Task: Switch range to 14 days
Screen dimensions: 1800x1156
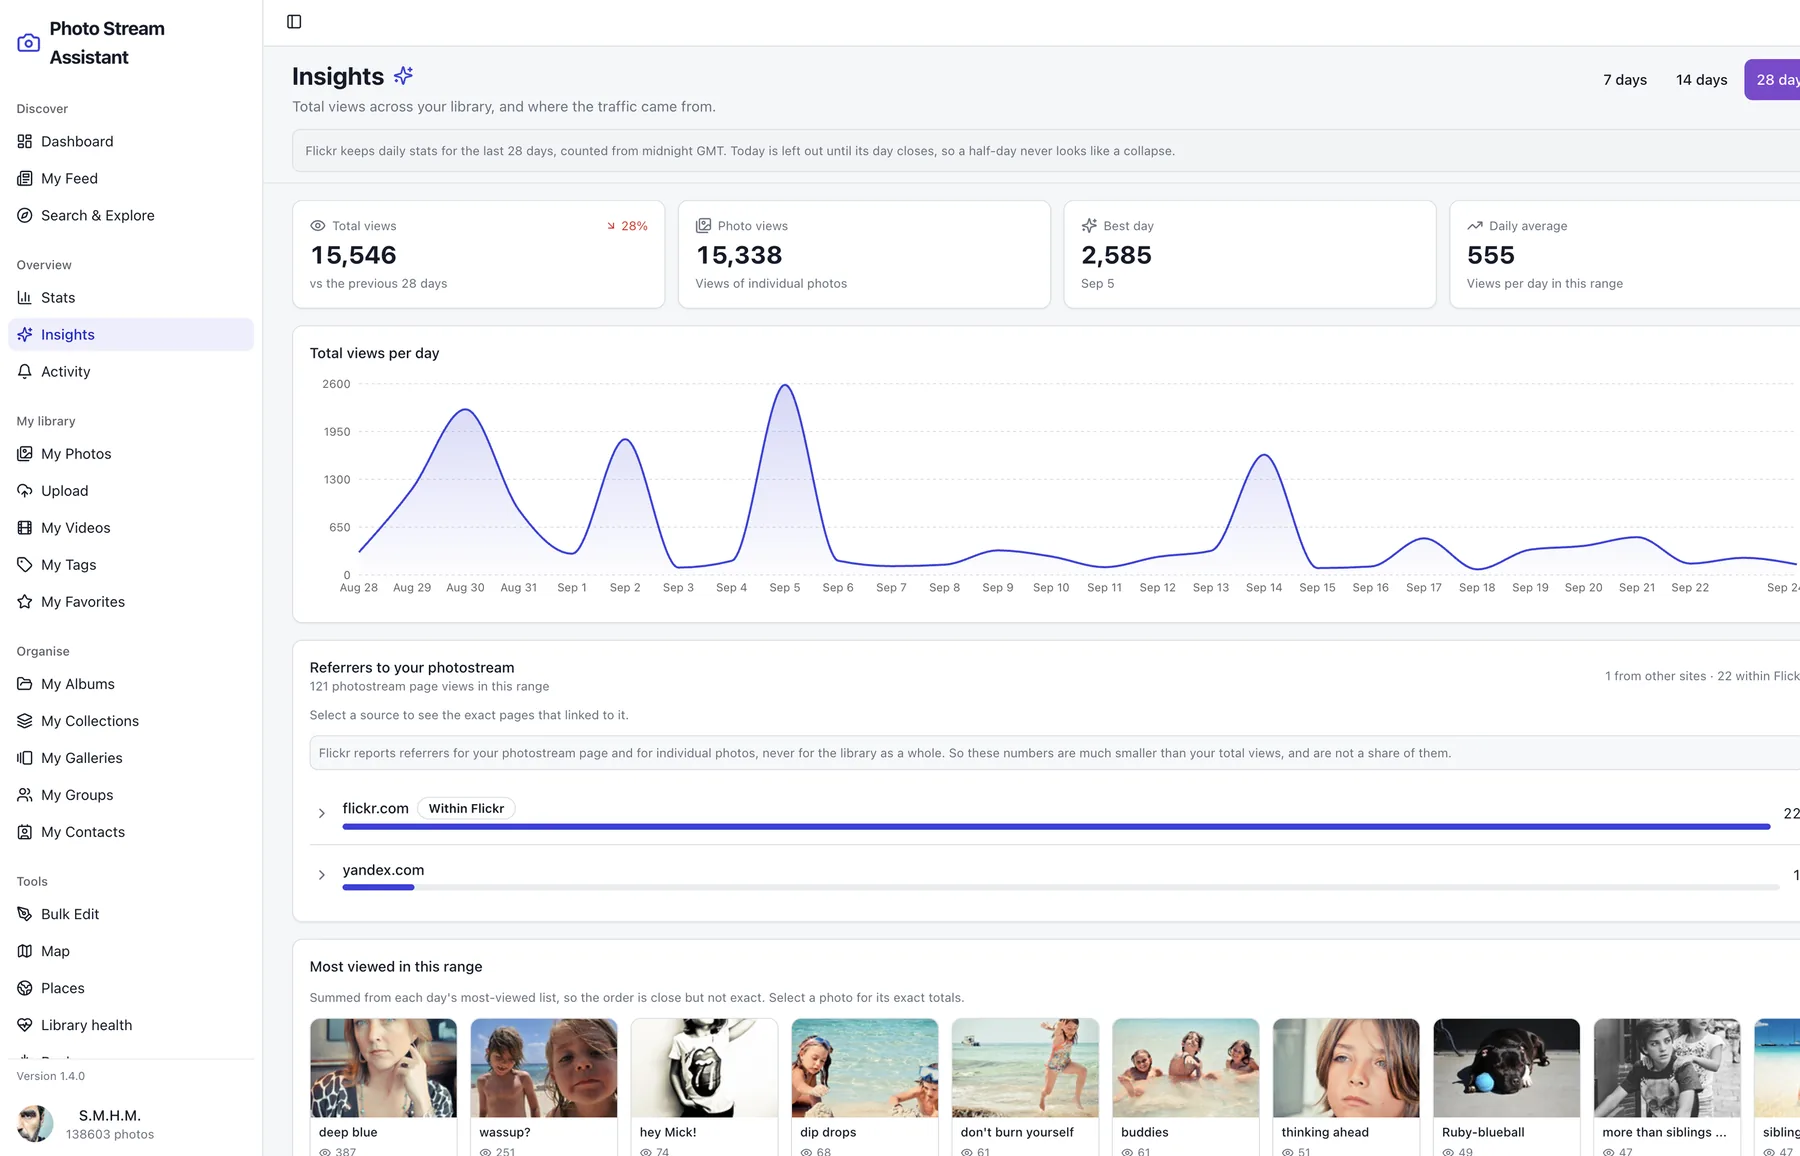Action: click(x=1702, y=80)
